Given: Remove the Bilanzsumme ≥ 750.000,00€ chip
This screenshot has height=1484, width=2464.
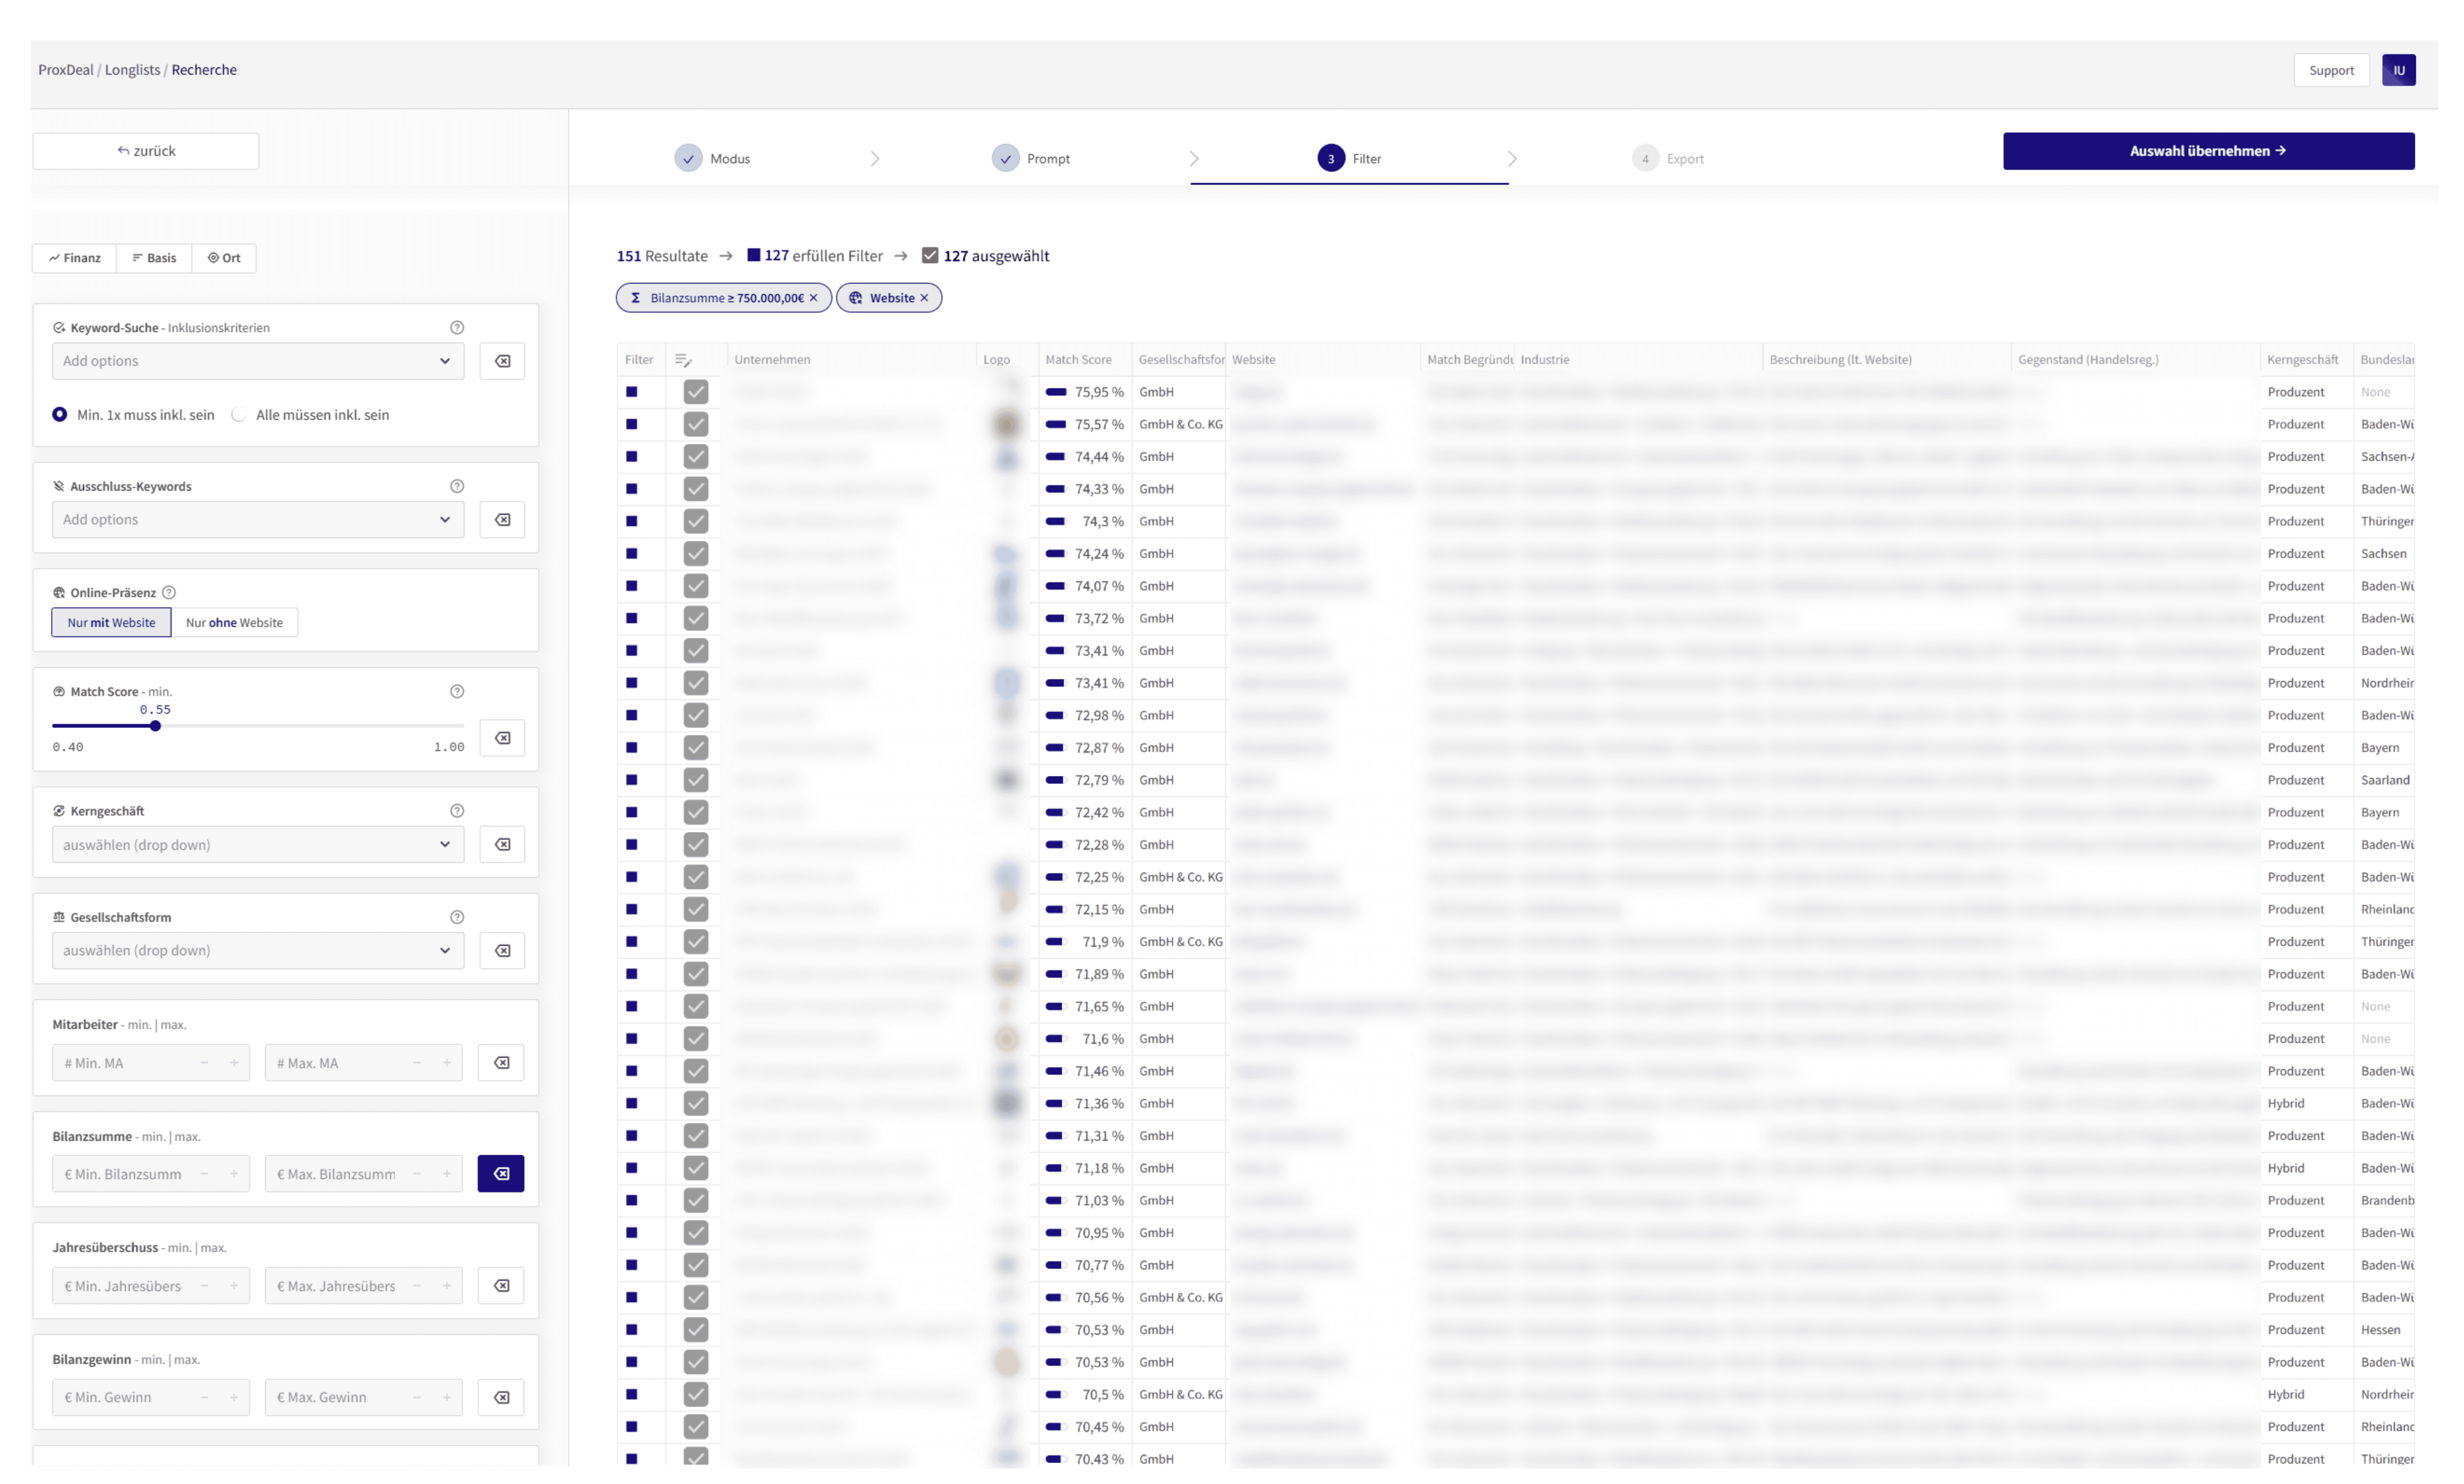Looking at the screenshot, I should coord(813,298).
